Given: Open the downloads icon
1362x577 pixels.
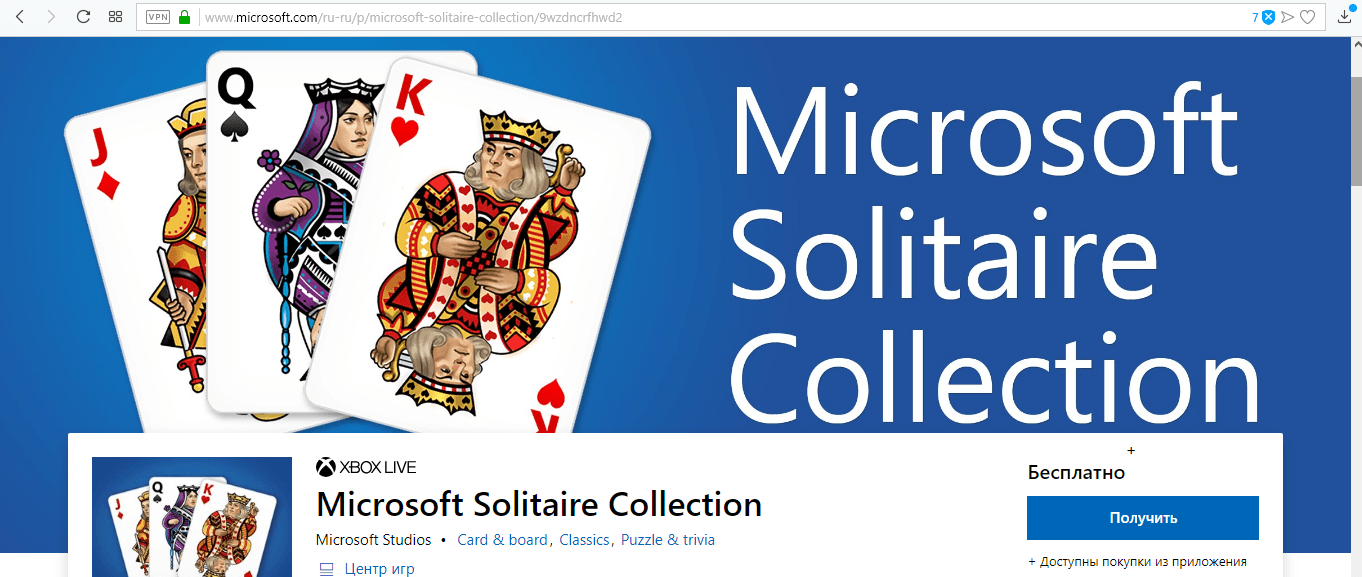Looking at the screenshot, I should [x=1346, y=17].
